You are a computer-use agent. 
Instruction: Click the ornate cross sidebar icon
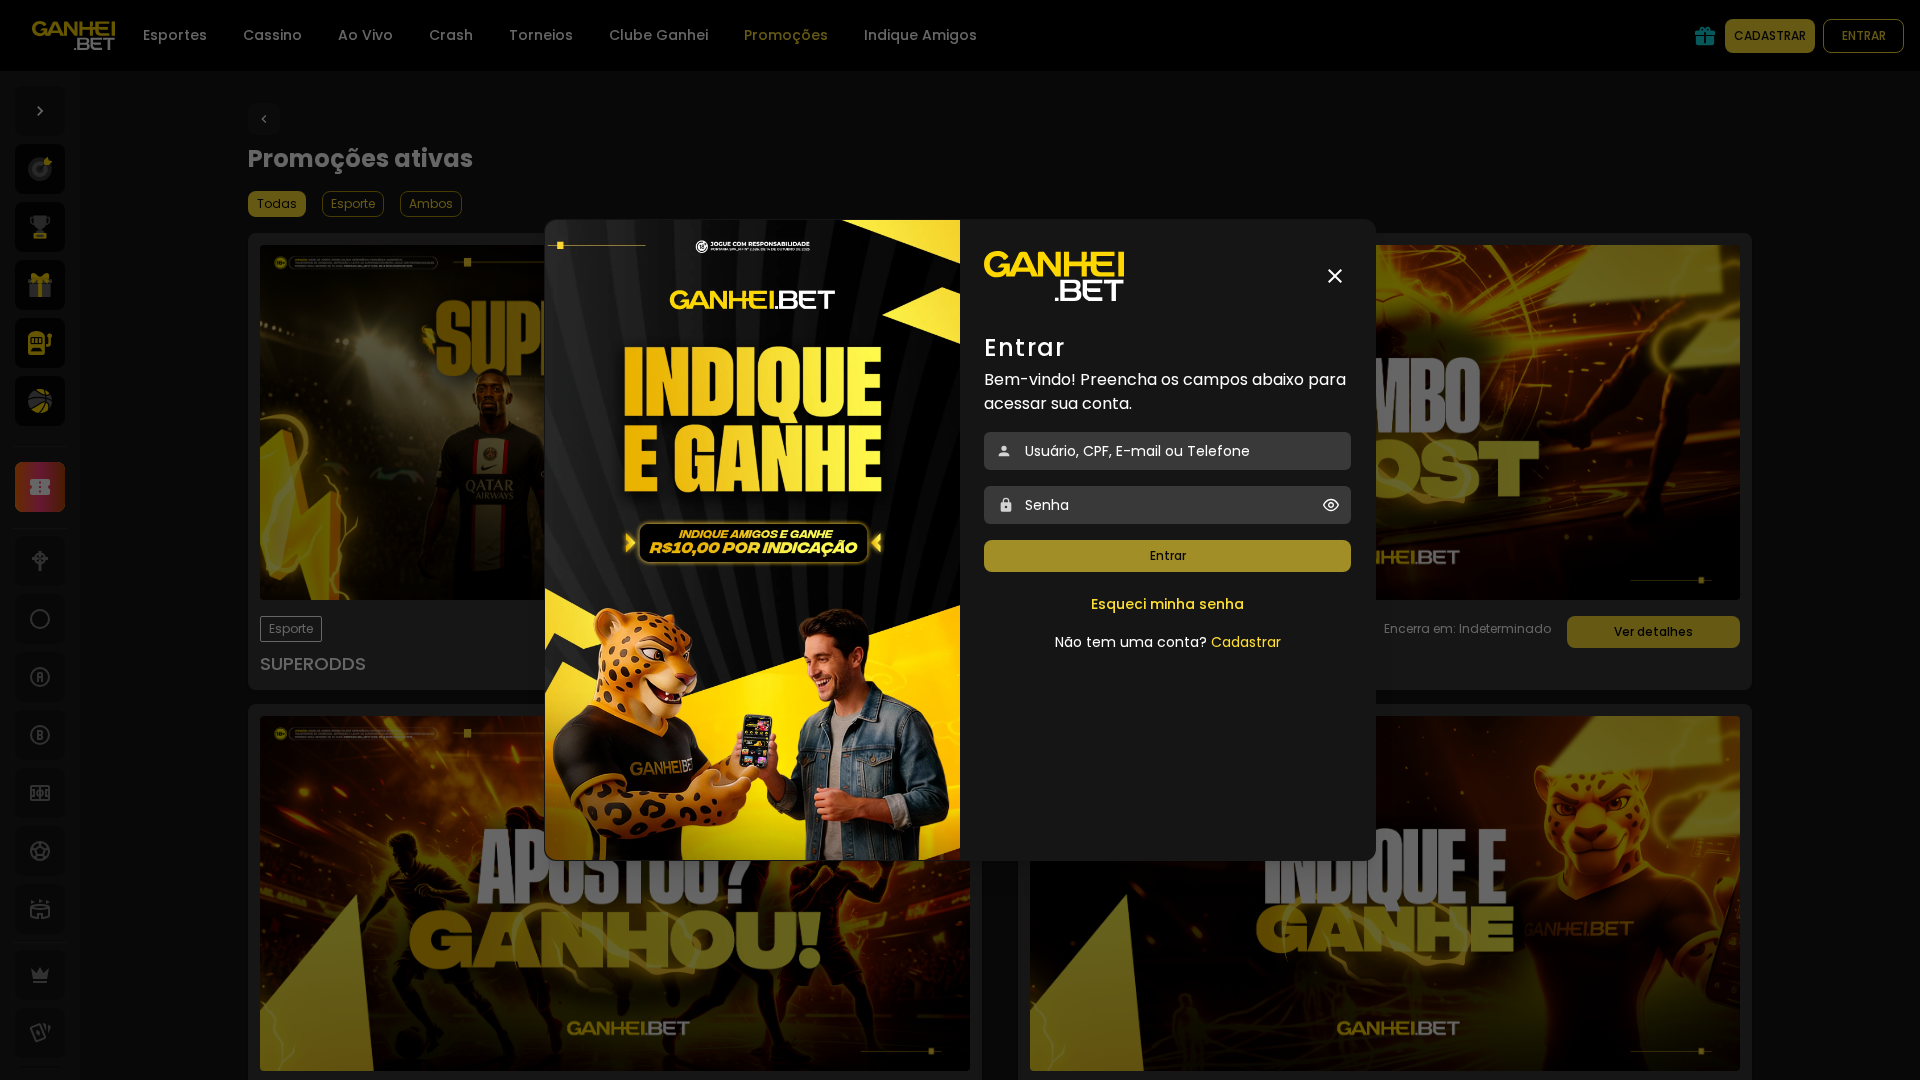(x=40, y=561)
